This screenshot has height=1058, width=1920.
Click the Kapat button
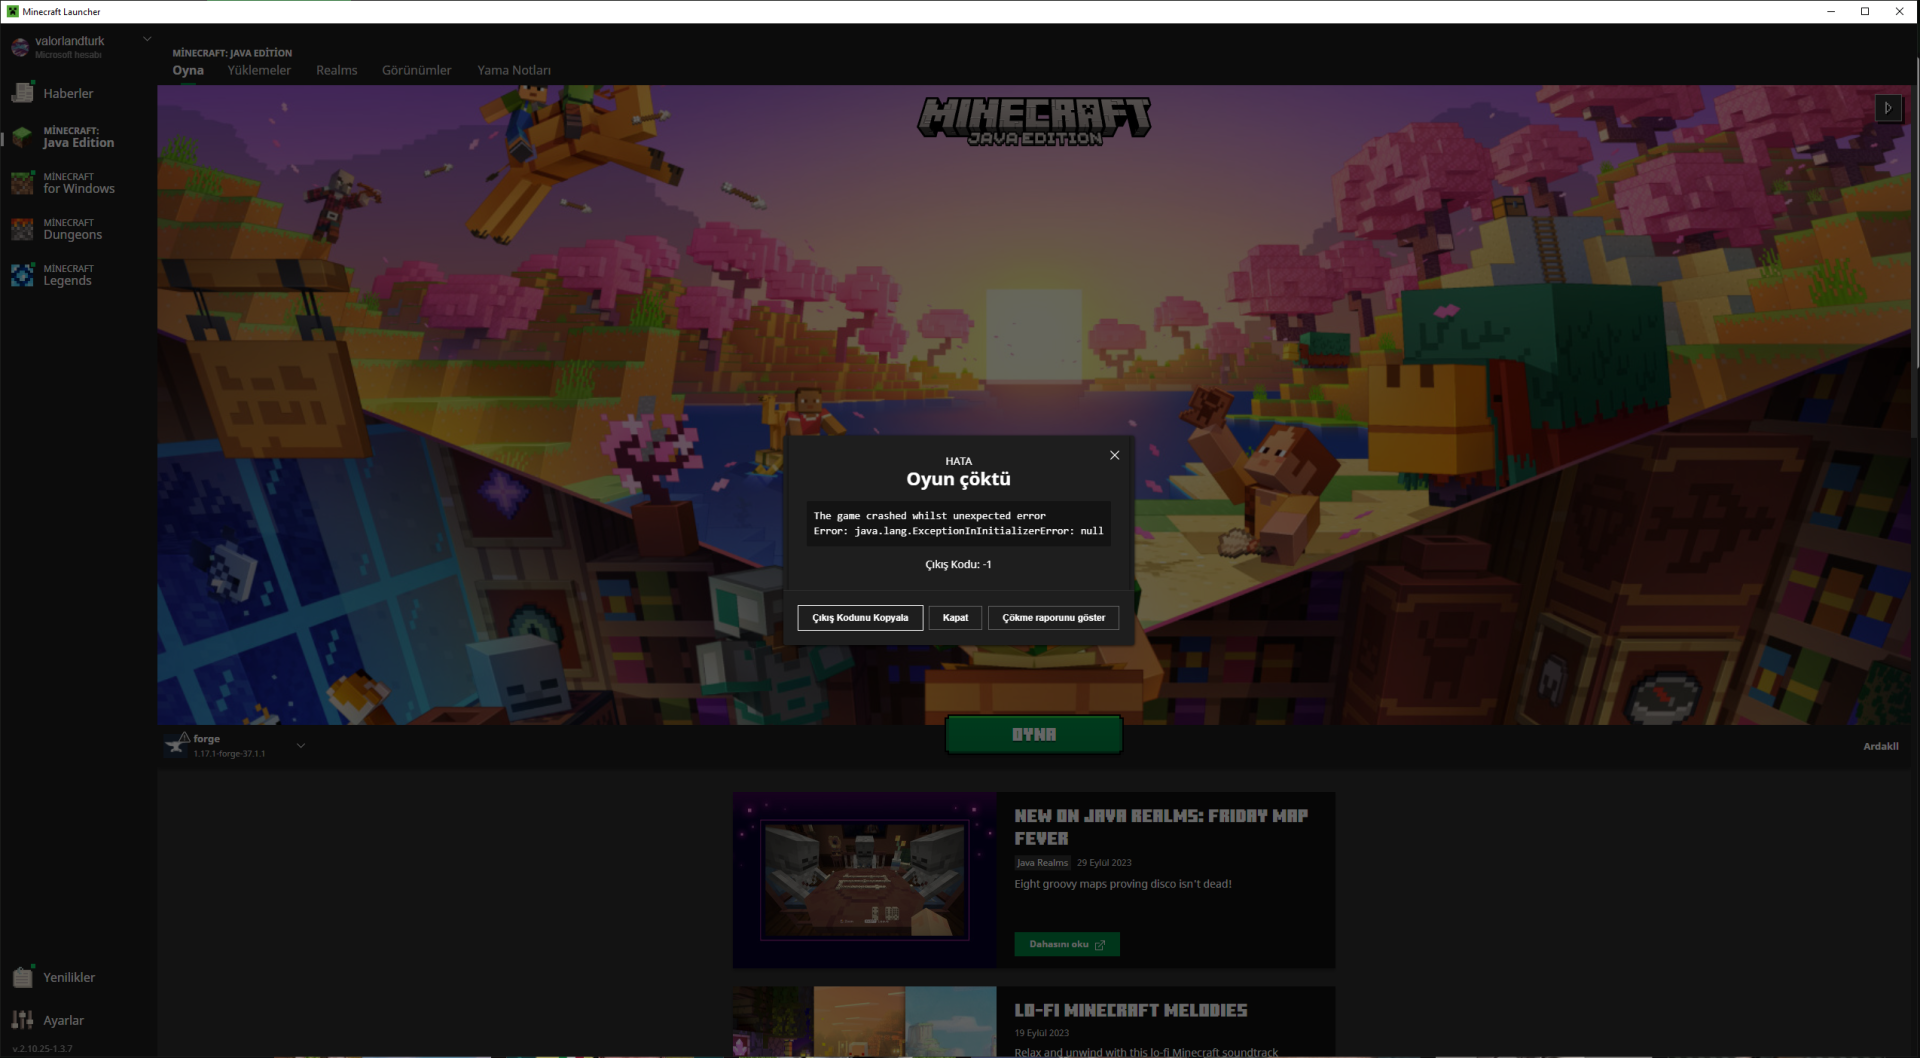click(x=955, y=618)
